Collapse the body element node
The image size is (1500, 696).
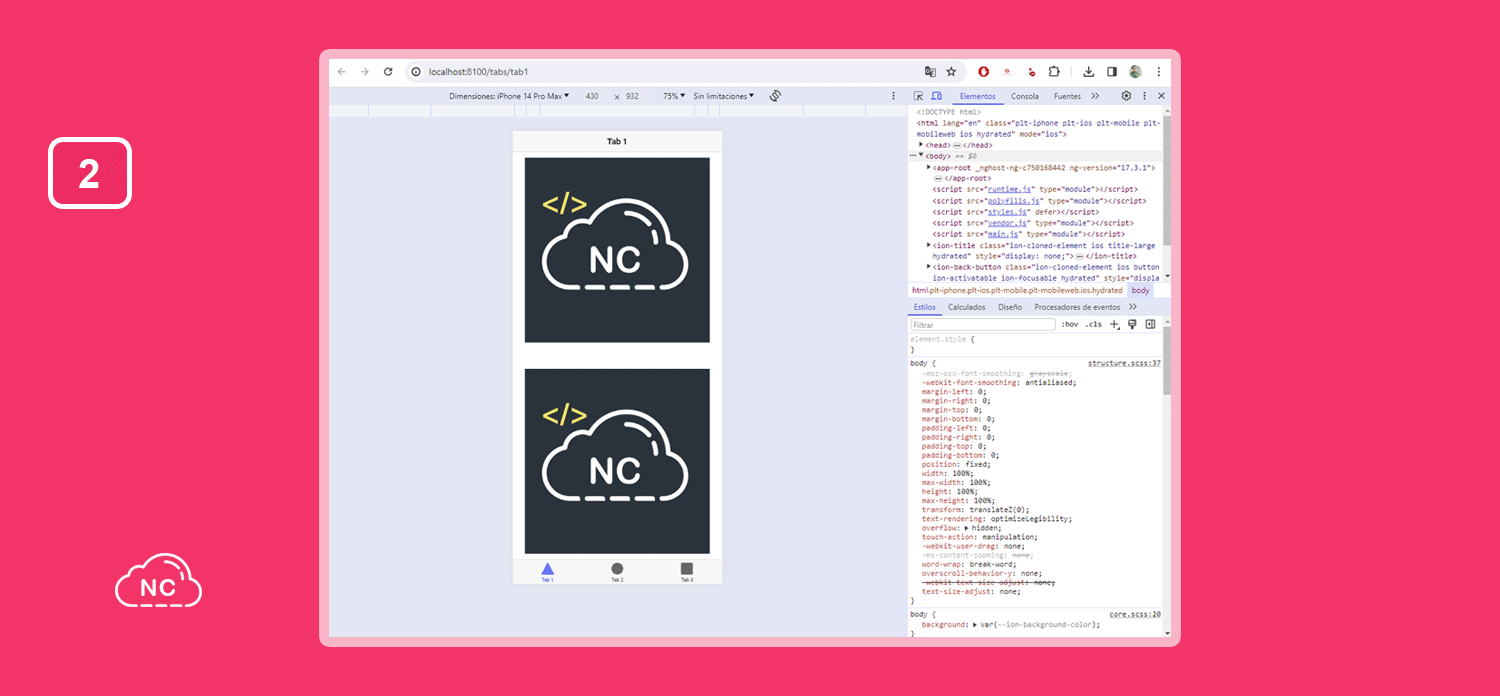click(x=921, y=155)
